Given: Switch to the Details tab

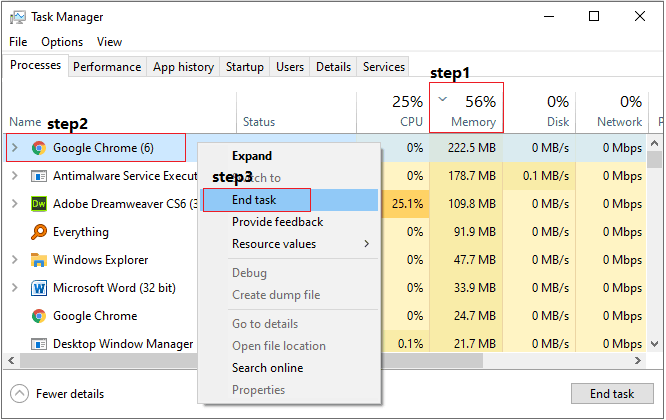Looking at the screenshot, I should pos(333,67).
